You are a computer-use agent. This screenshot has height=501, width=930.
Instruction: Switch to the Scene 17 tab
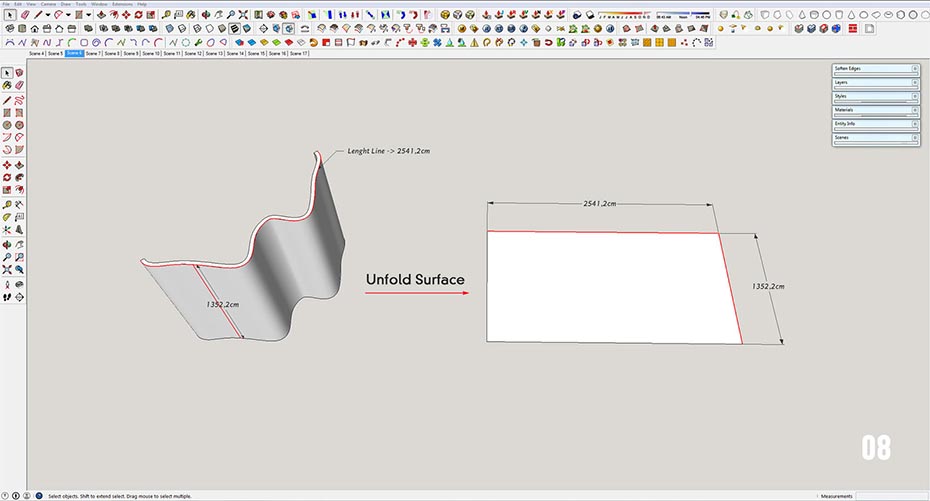(299, 53)
